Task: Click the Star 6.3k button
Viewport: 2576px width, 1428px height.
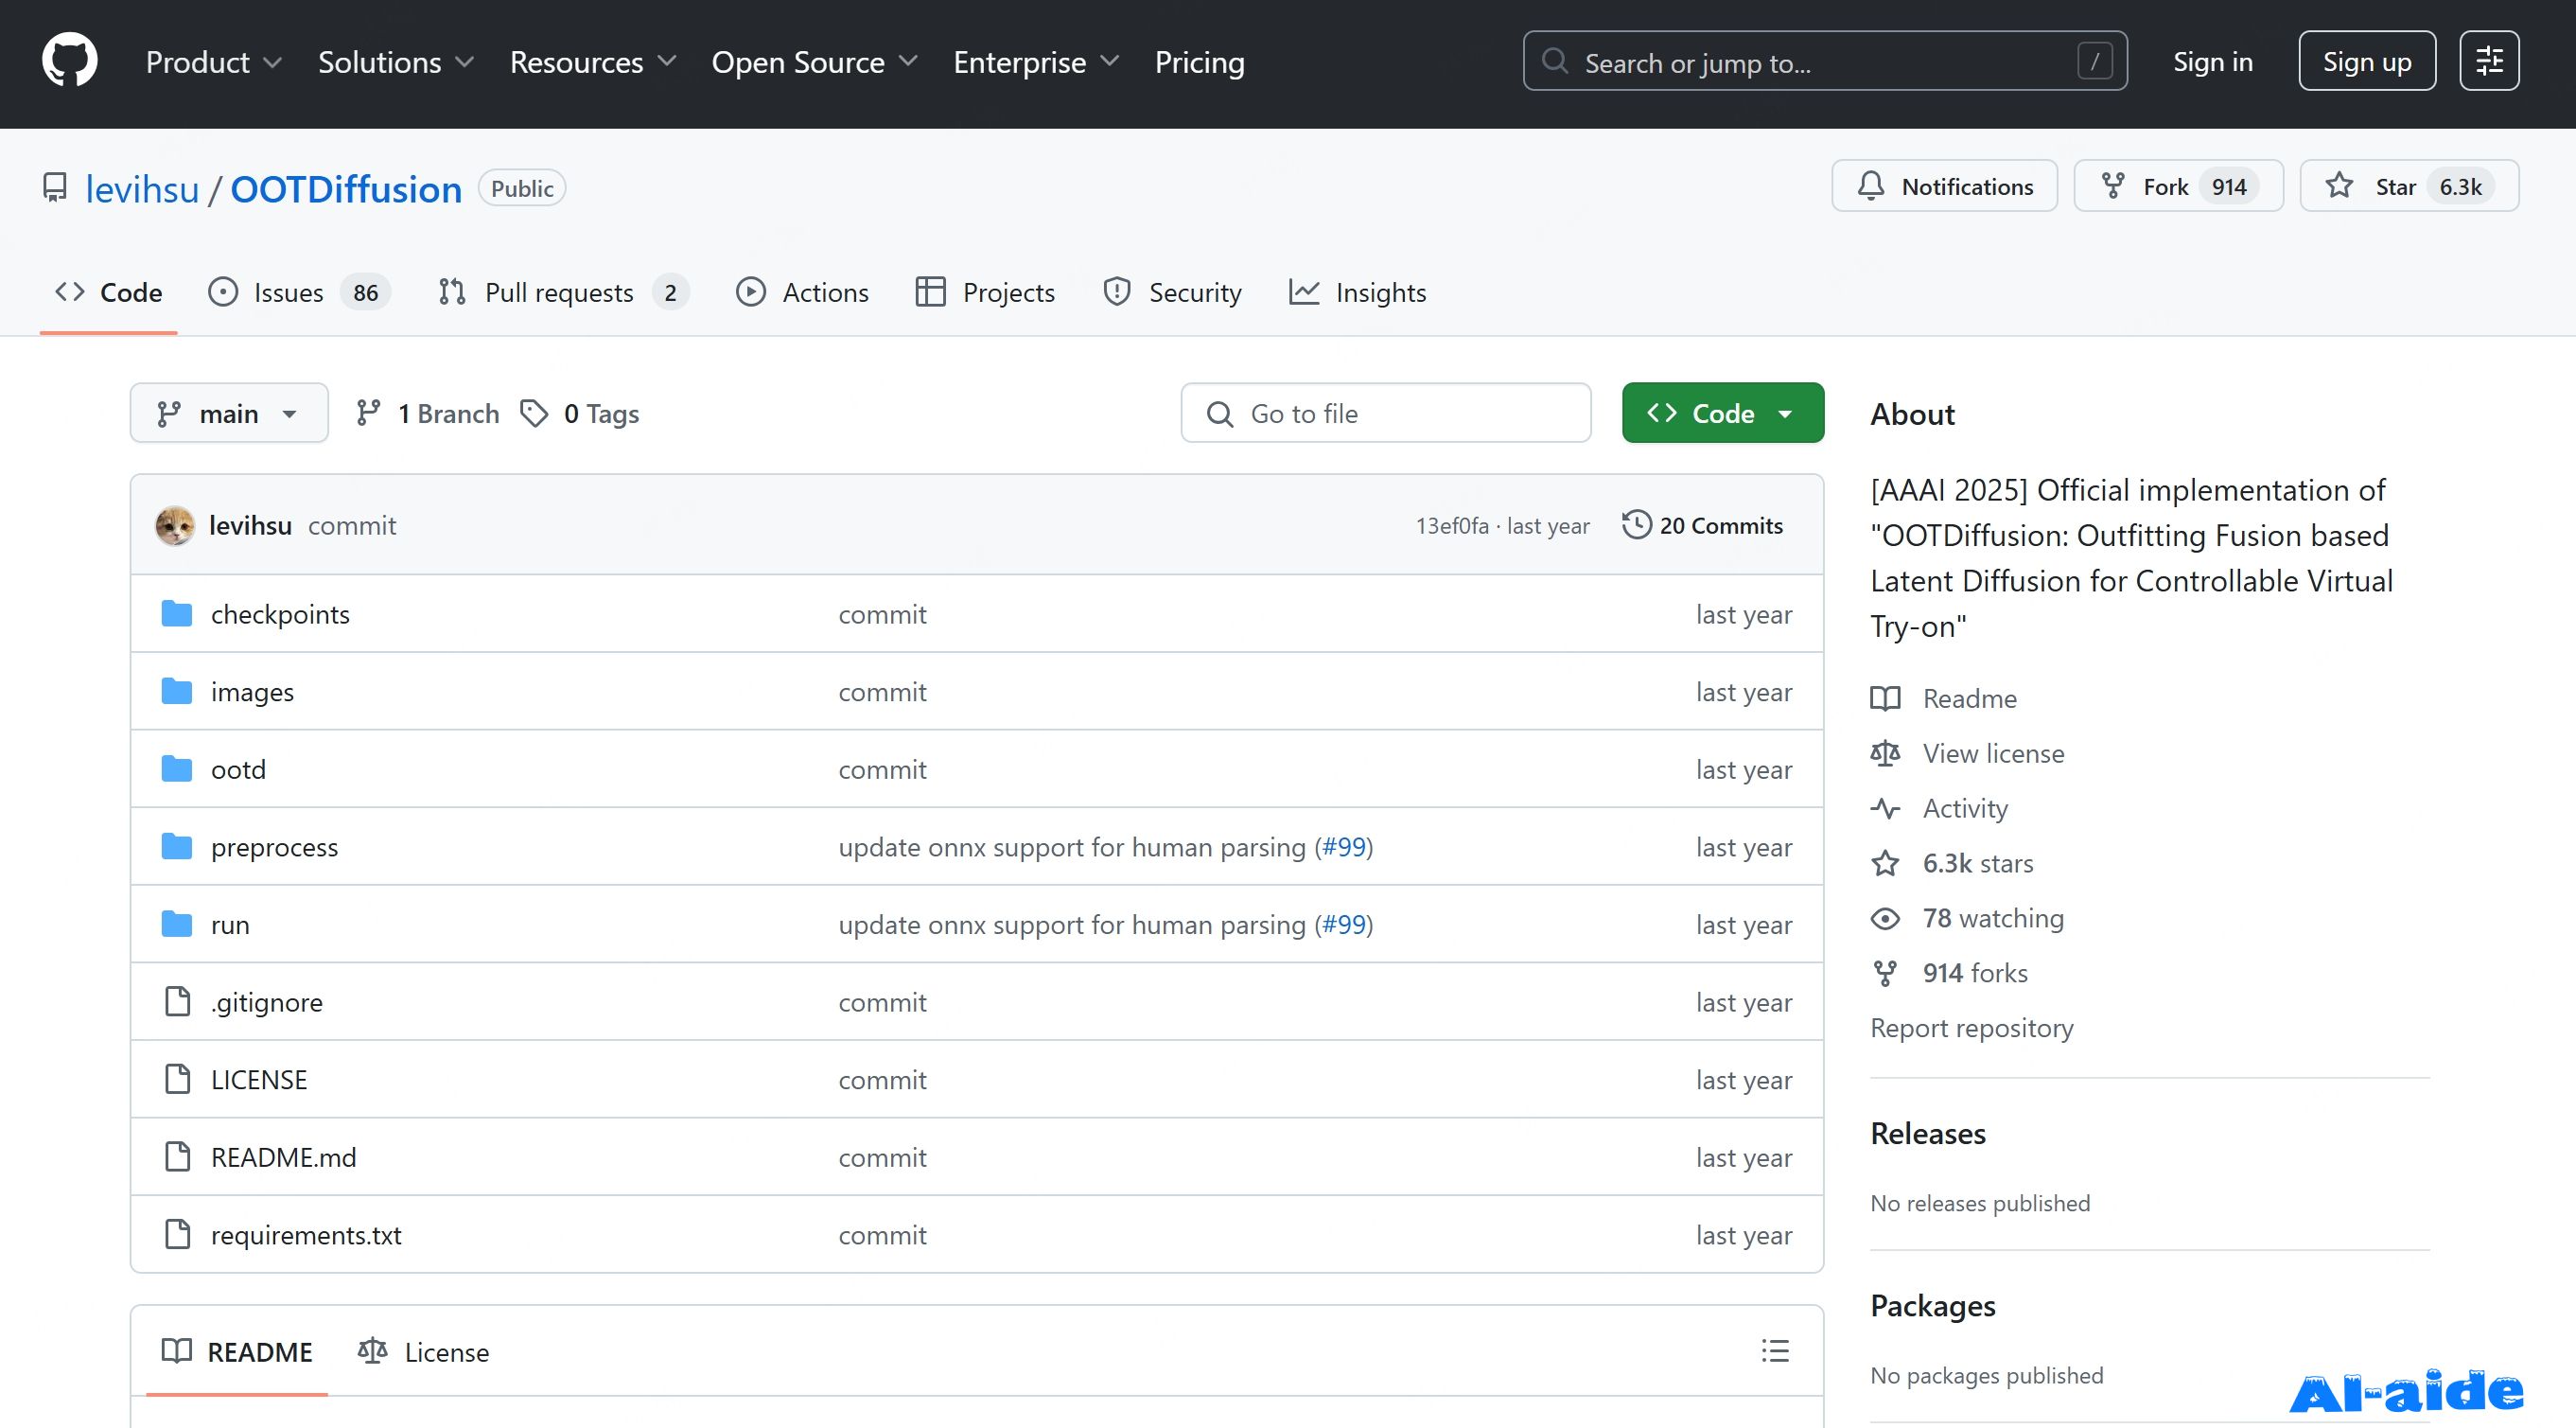Action: click(2409, 186)
